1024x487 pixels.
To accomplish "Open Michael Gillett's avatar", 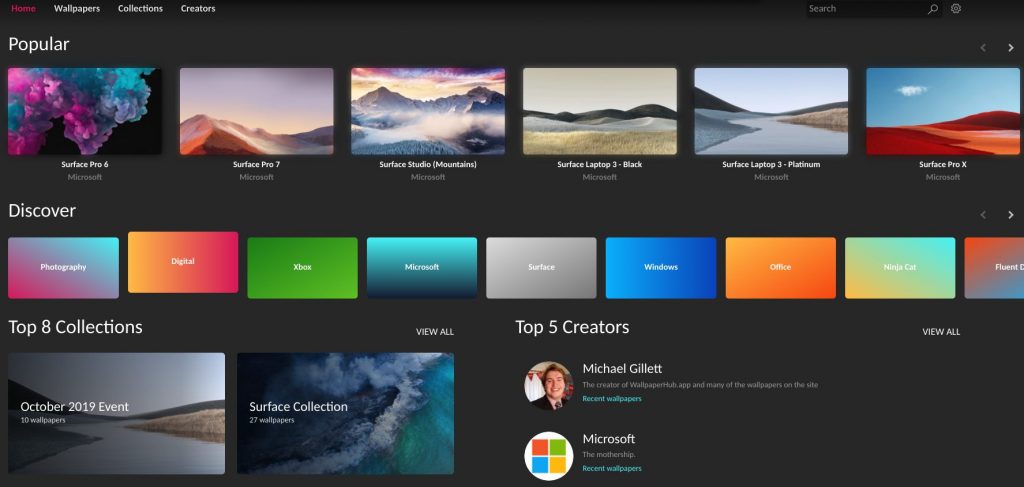I will pos(549,386).
